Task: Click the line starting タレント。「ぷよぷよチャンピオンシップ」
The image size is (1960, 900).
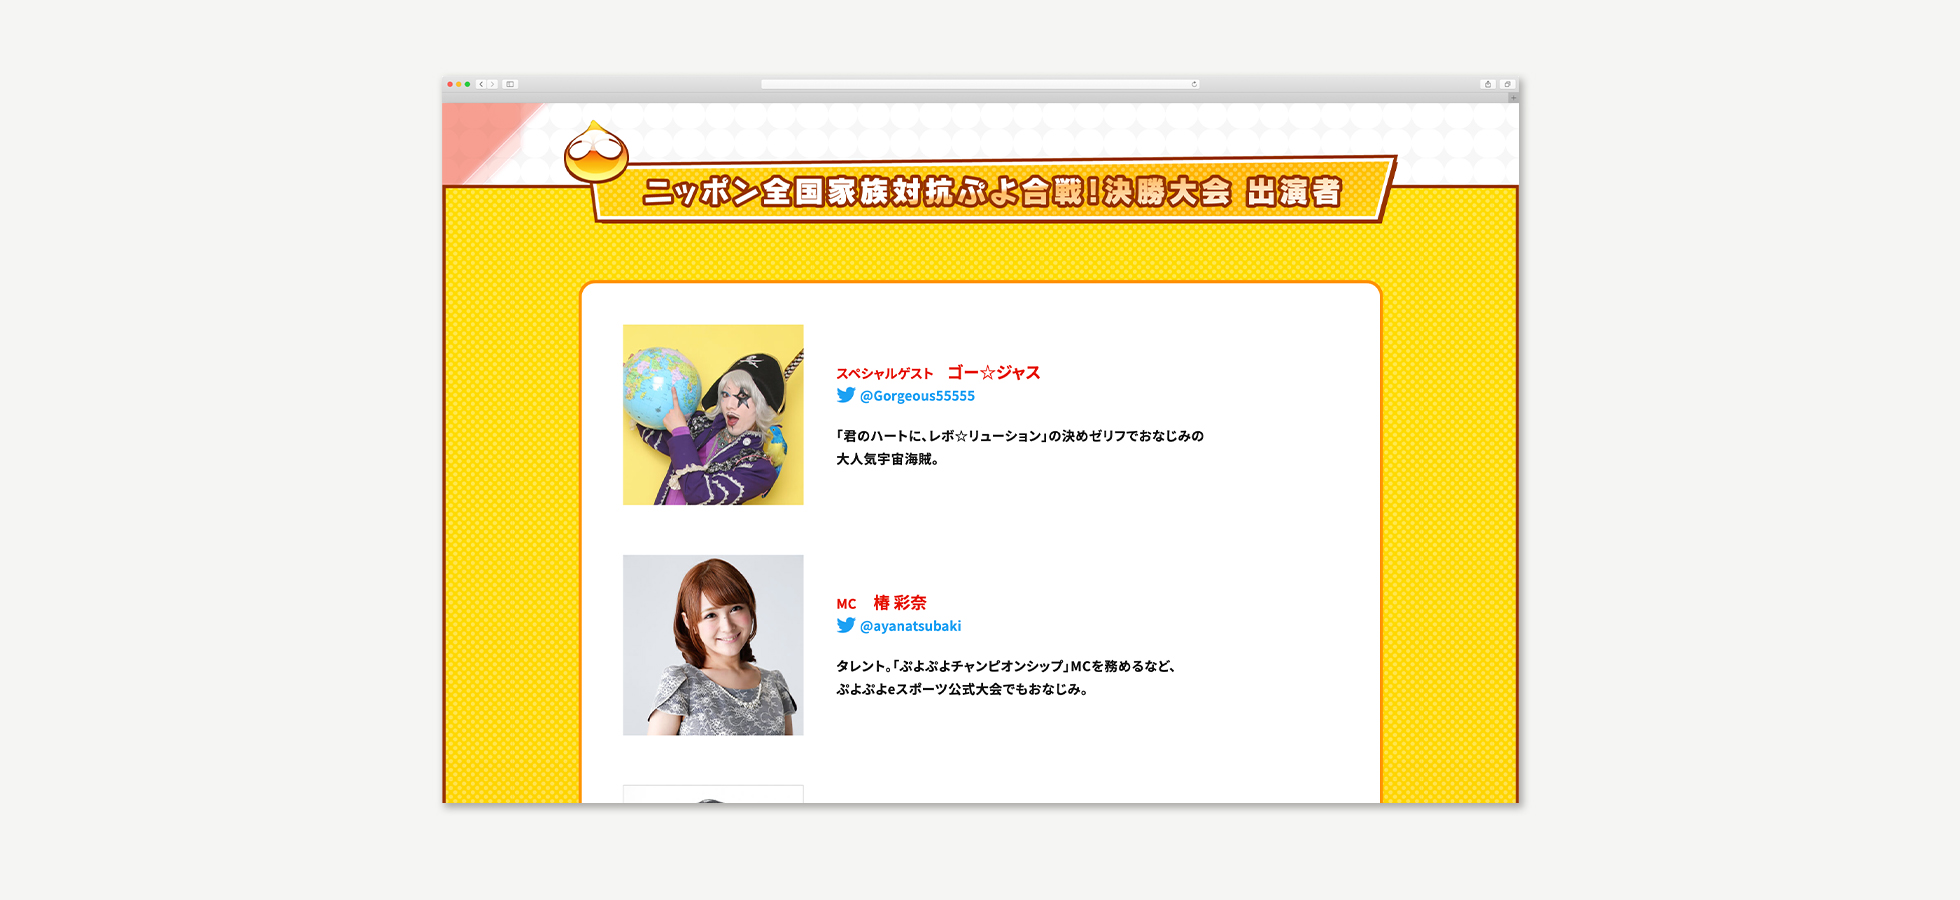Action: point(1007,666)
